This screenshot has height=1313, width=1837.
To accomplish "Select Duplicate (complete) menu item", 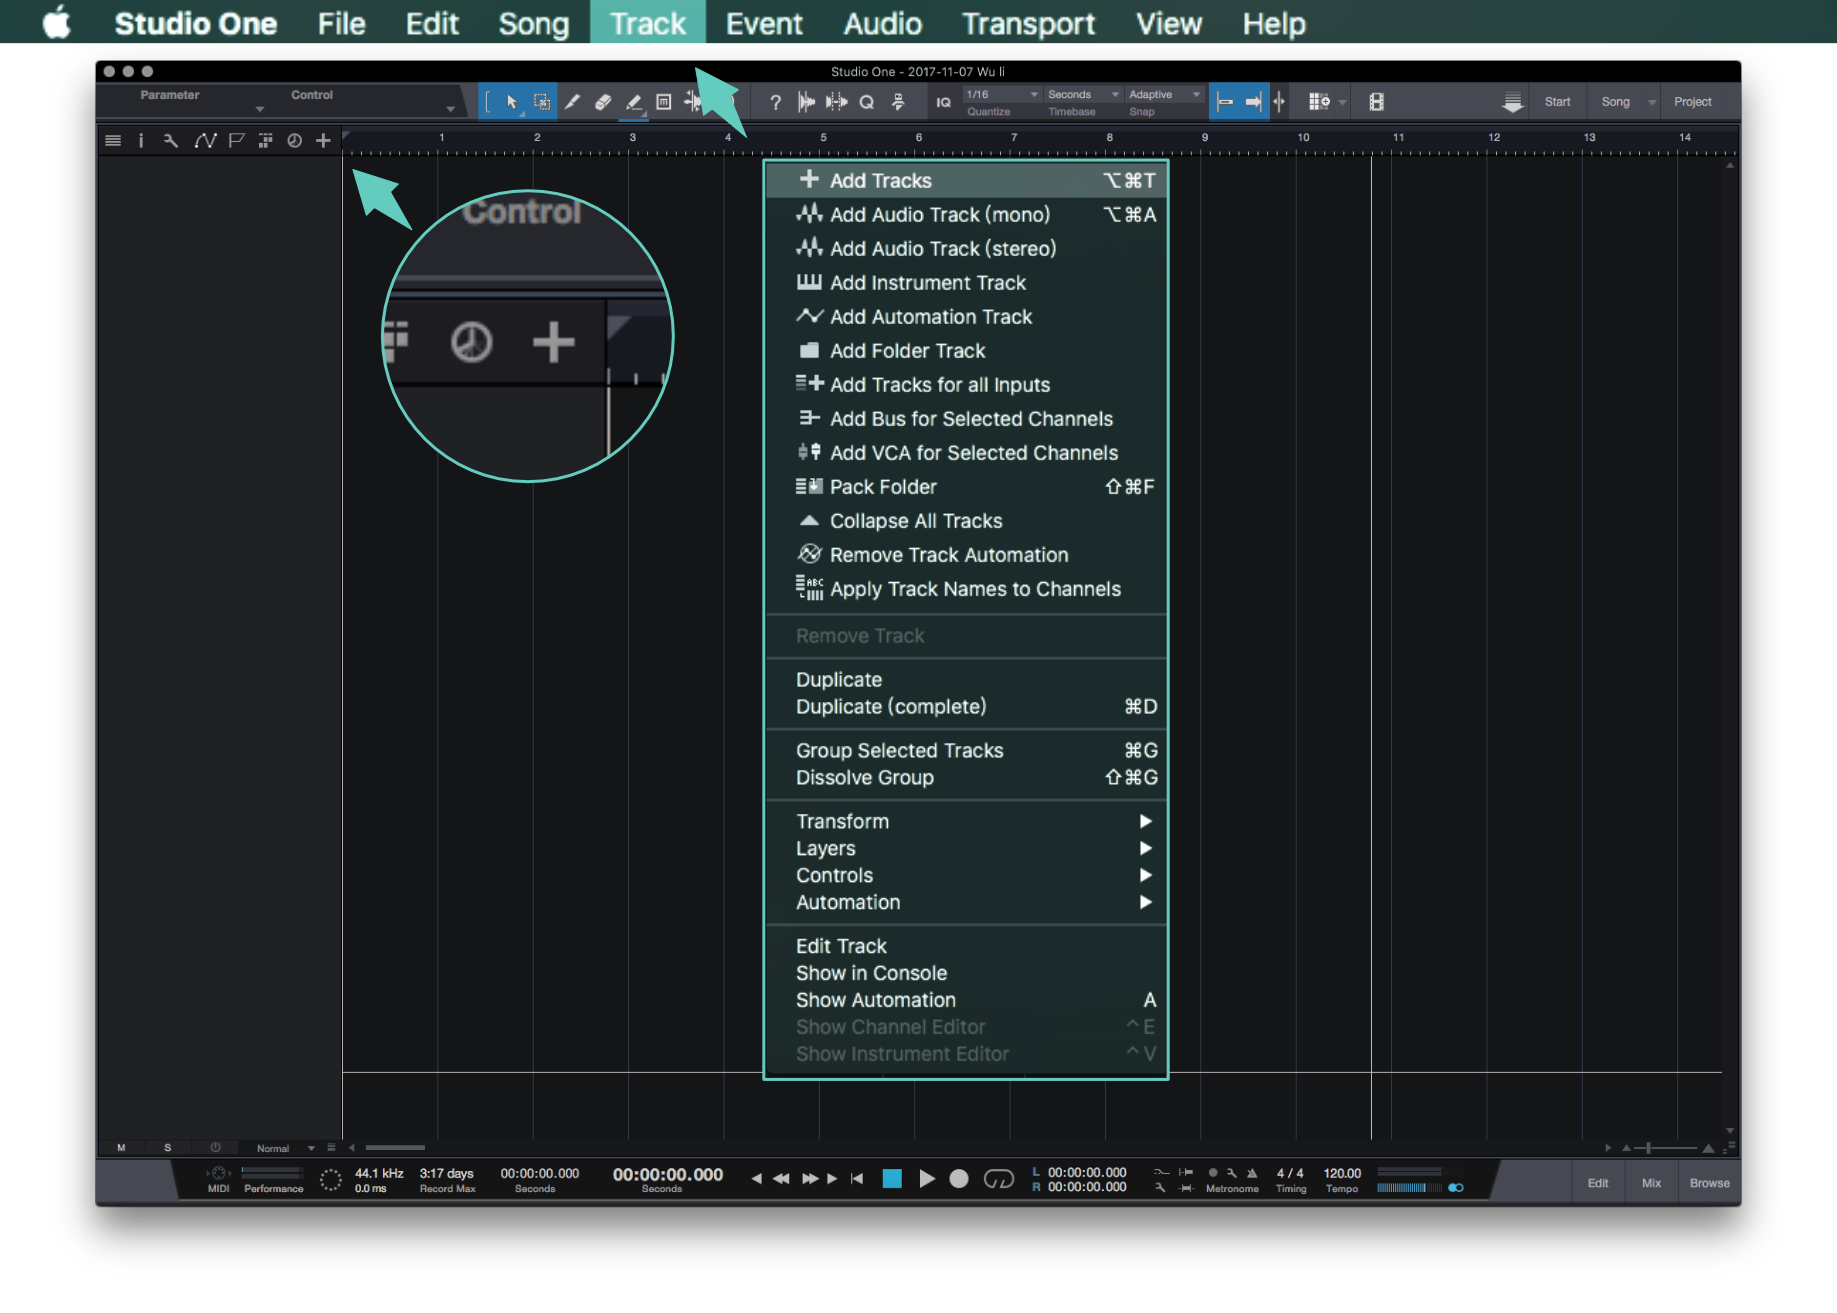I will [x=966, y=706].
